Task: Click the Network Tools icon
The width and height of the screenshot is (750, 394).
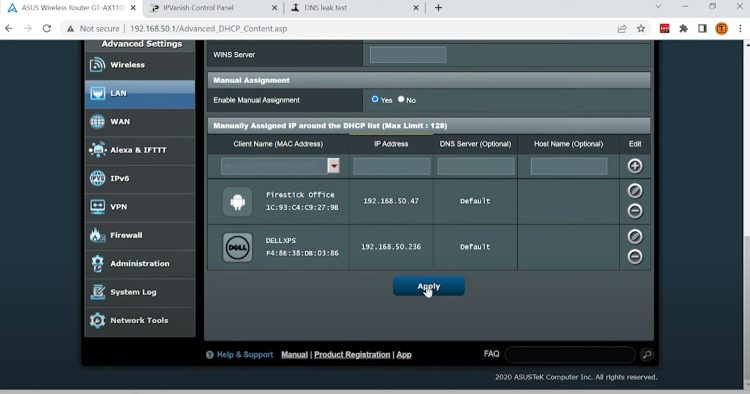Action: [x=97, y=320]
